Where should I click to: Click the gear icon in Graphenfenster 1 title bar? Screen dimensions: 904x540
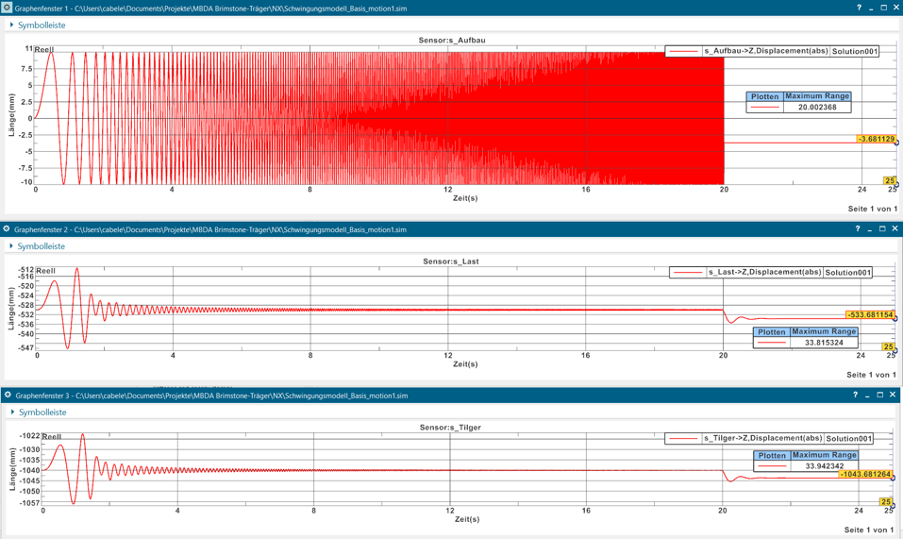[7, 7]
